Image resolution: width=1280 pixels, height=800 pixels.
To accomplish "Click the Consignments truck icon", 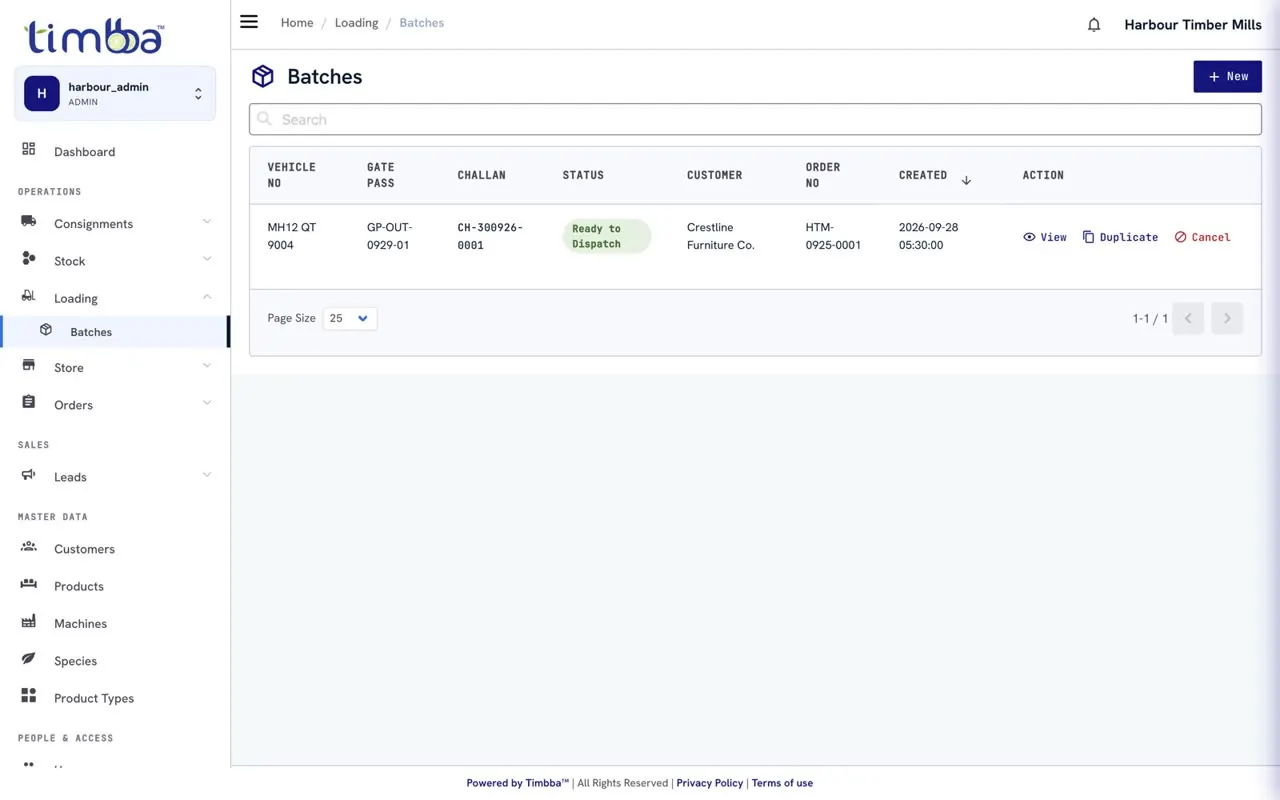I will pos(29,222).
